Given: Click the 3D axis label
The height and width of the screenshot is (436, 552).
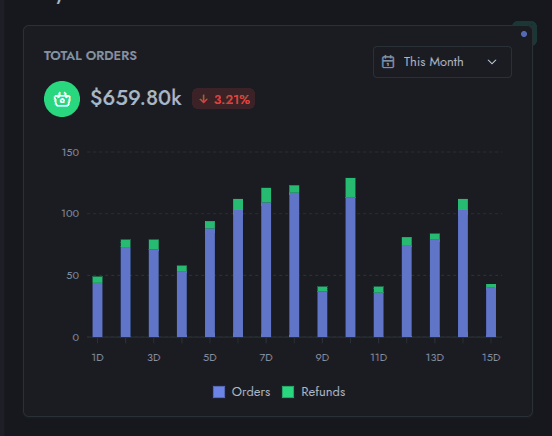Looking at the screenshot, I should point(154,358).
